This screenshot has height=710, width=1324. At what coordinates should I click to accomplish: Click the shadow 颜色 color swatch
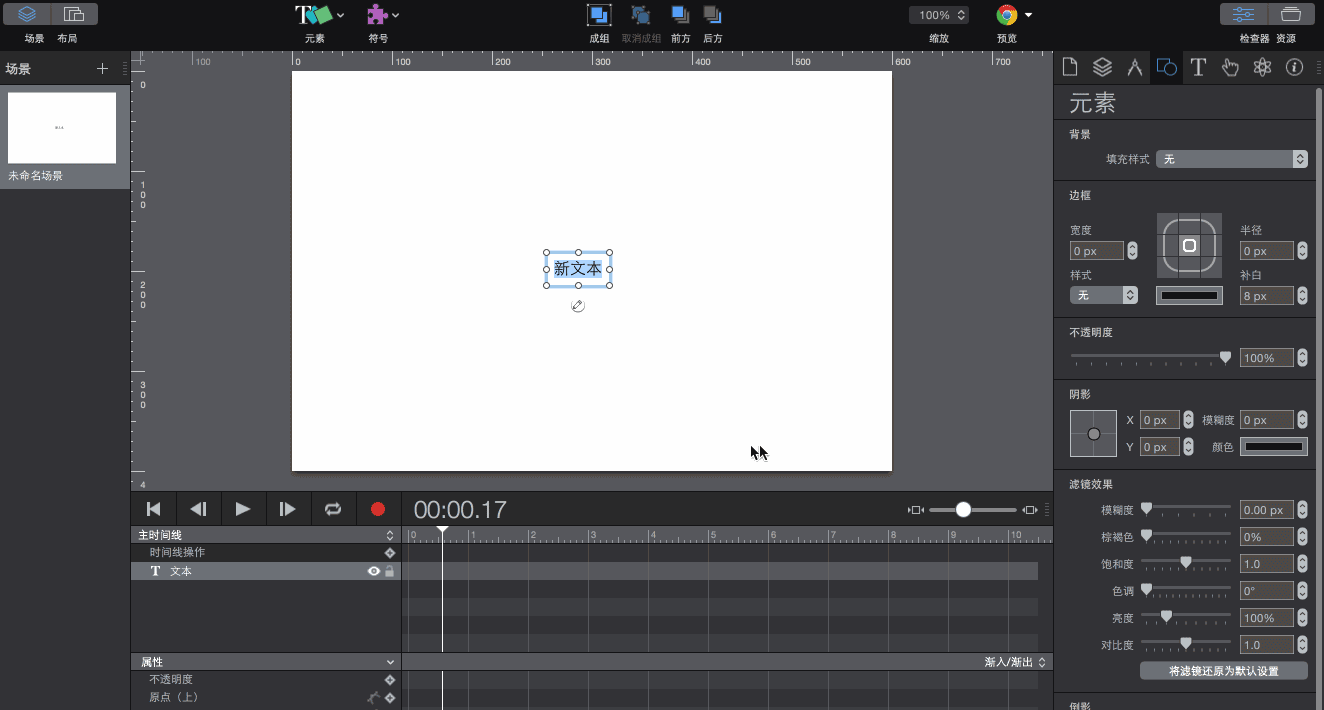[1273, 447]
